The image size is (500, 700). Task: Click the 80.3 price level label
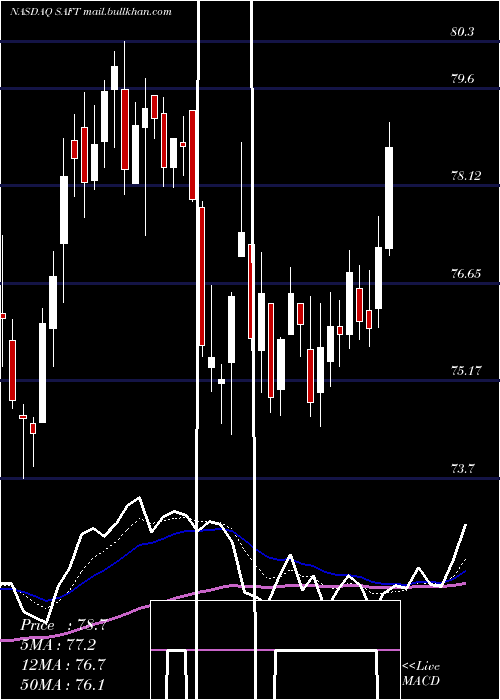coord(462,32)
